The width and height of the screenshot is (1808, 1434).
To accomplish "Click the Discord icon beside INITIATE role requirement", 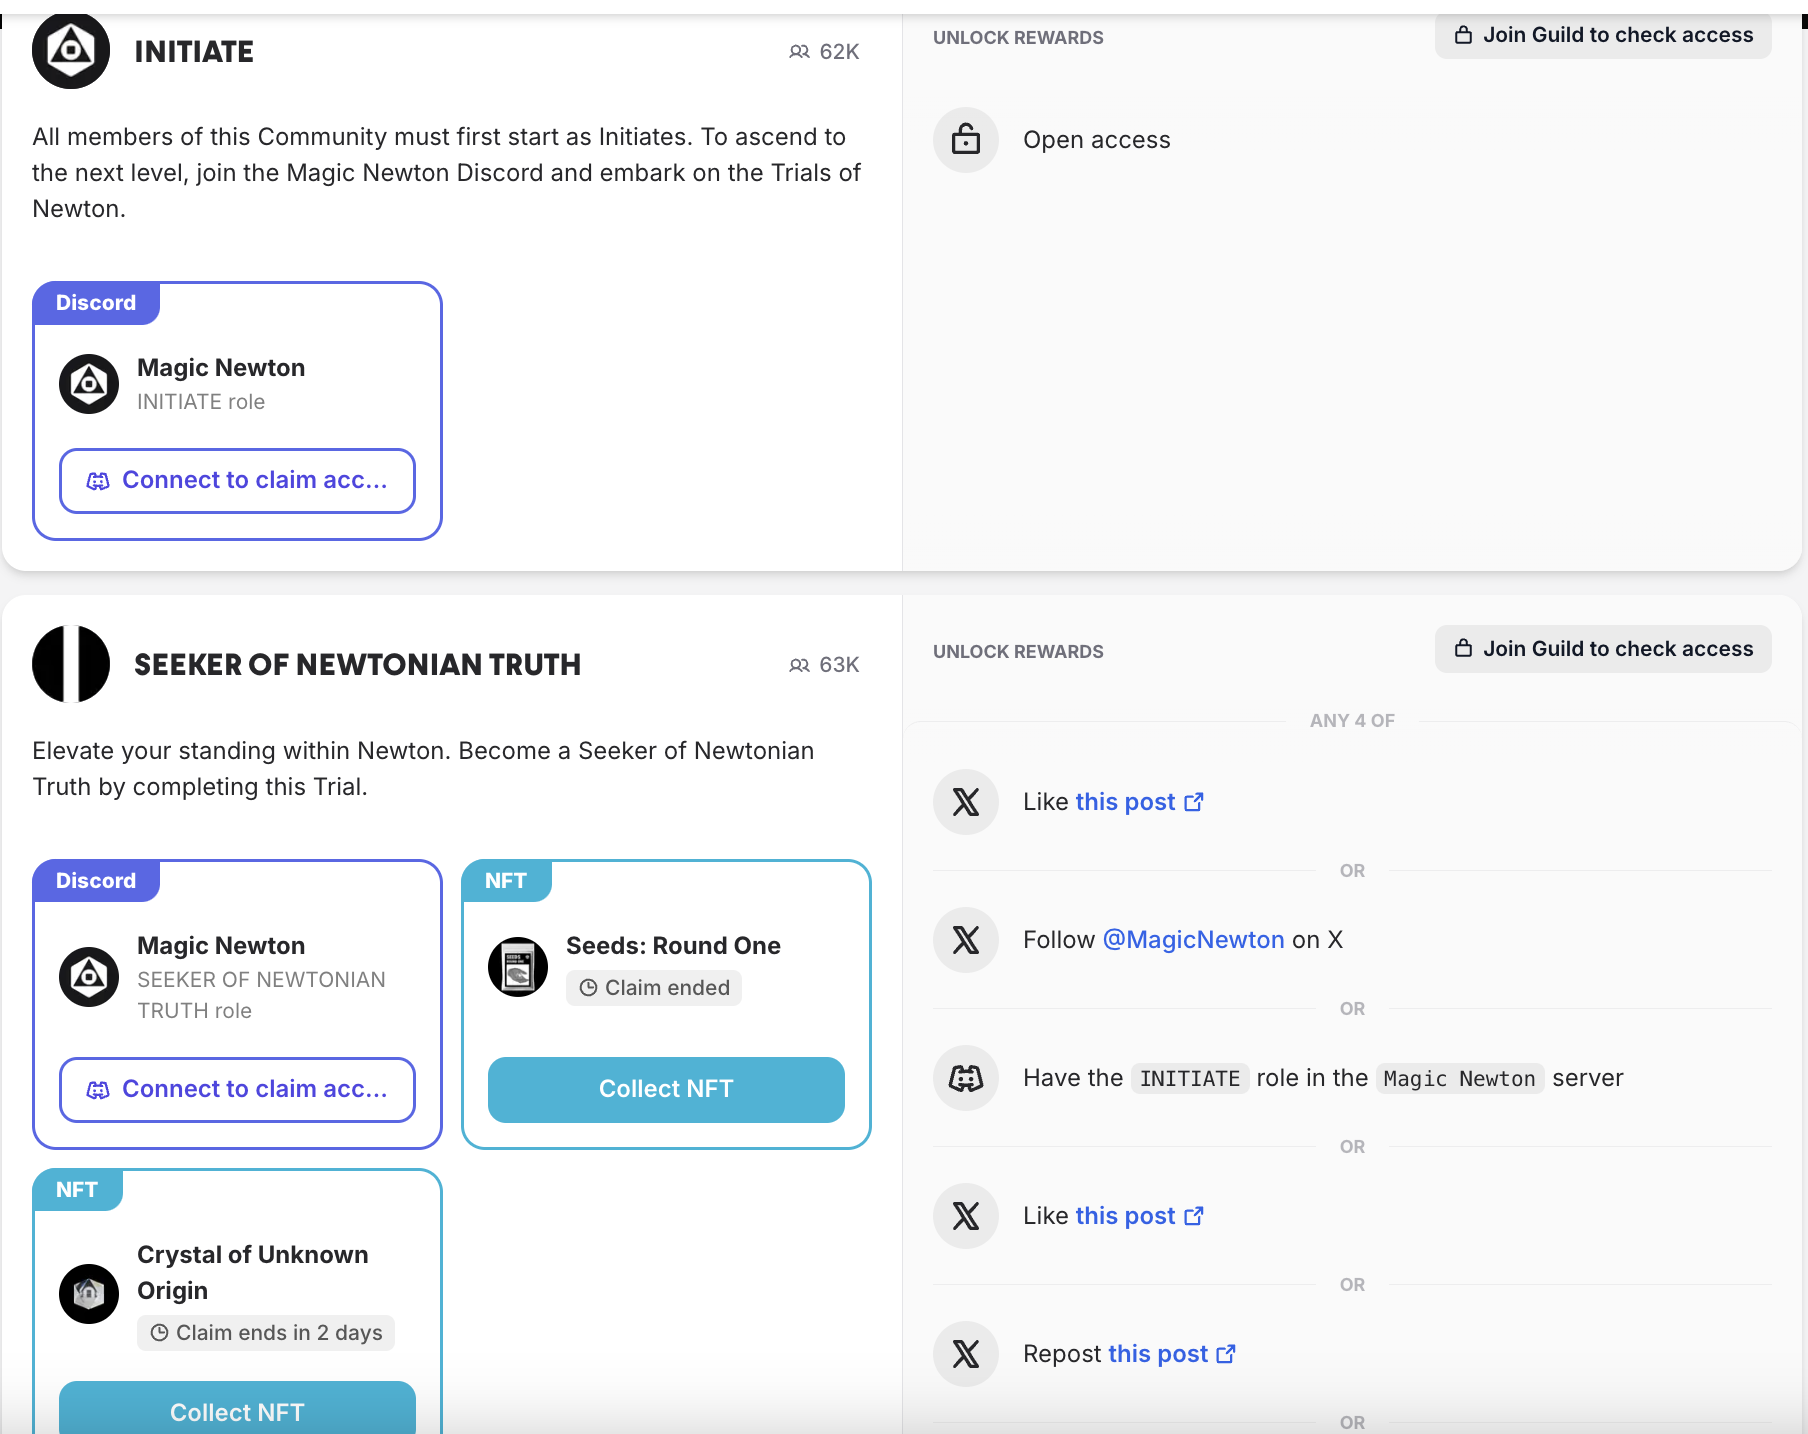I will [966, 1078].
